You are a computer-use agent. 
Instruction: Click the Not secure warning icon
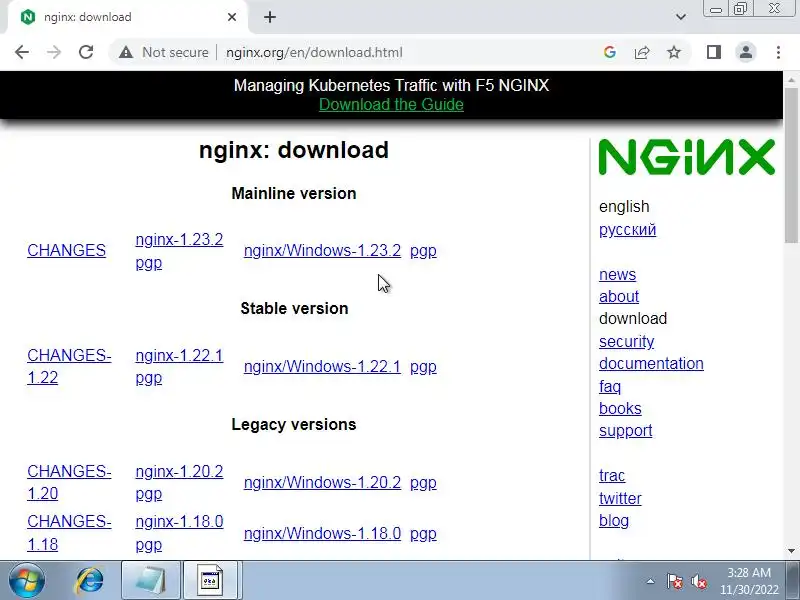coord(126,52)
